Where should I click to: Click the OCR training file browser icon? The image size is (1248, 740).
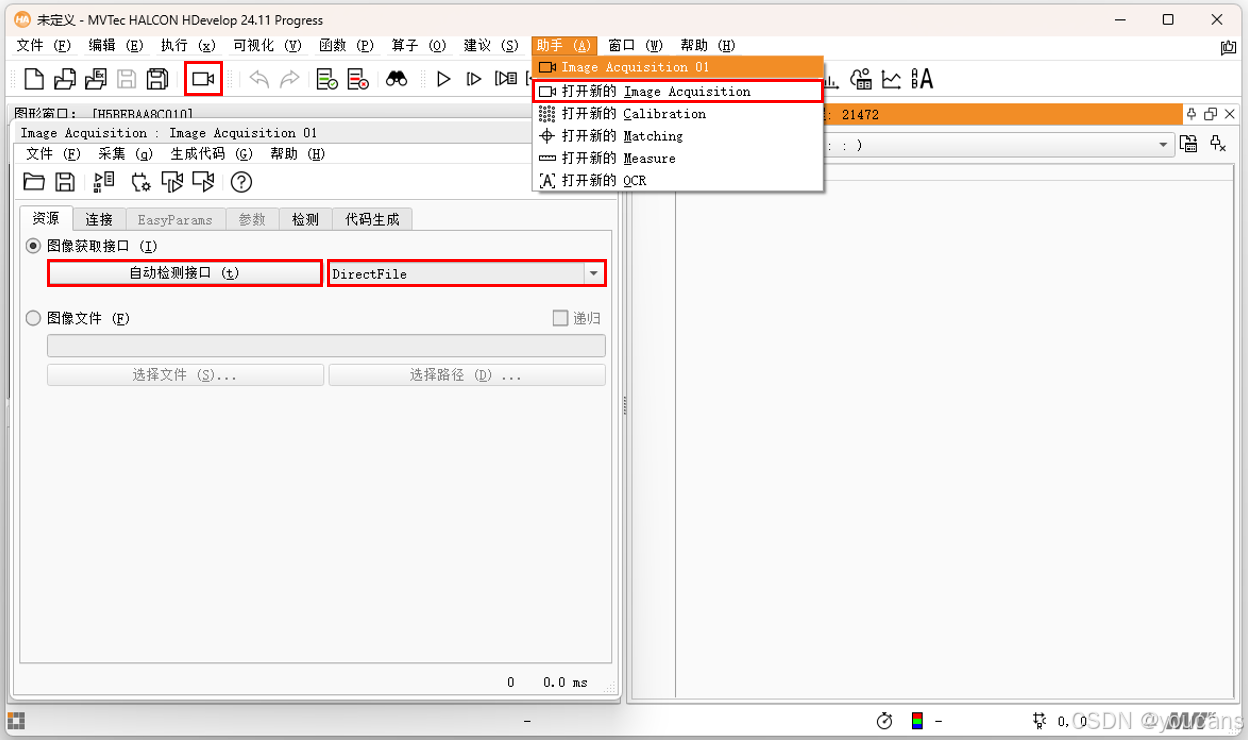click(922, 79)
